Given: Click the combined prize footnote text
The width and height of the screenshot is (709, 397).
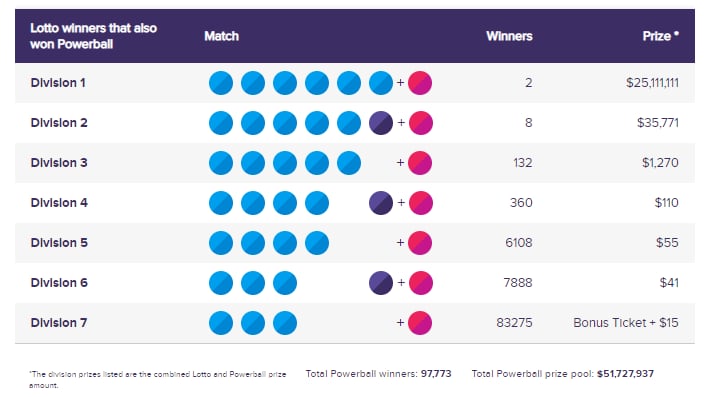Looking at the screenshot, I should tap(158, 380).
